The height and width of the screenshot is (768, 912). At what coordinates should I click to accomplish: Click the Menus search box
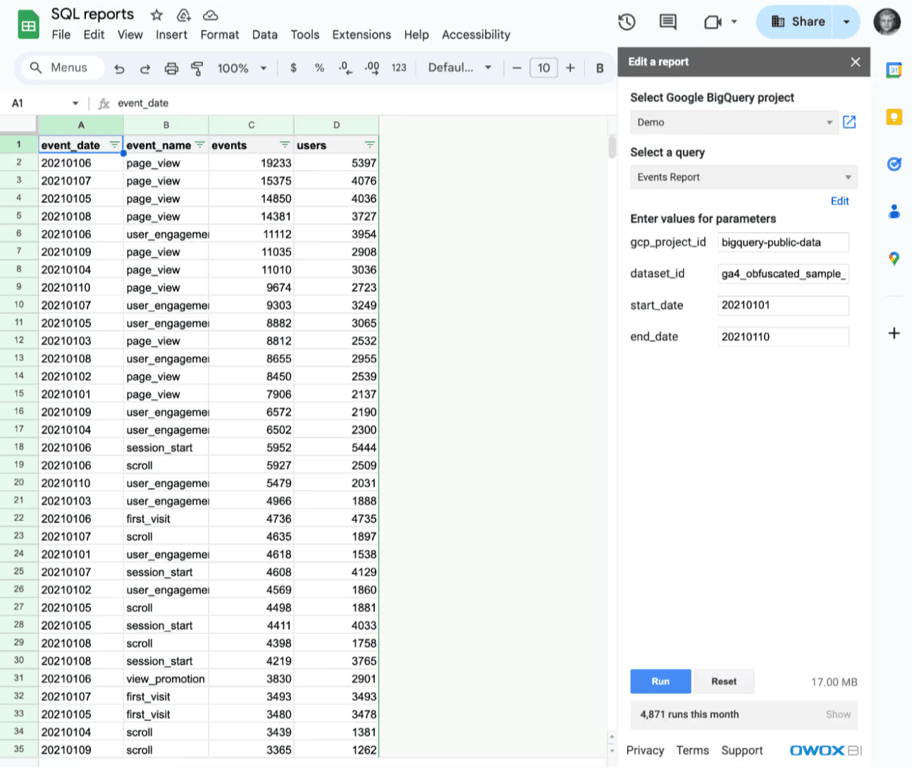coord(63,68)
